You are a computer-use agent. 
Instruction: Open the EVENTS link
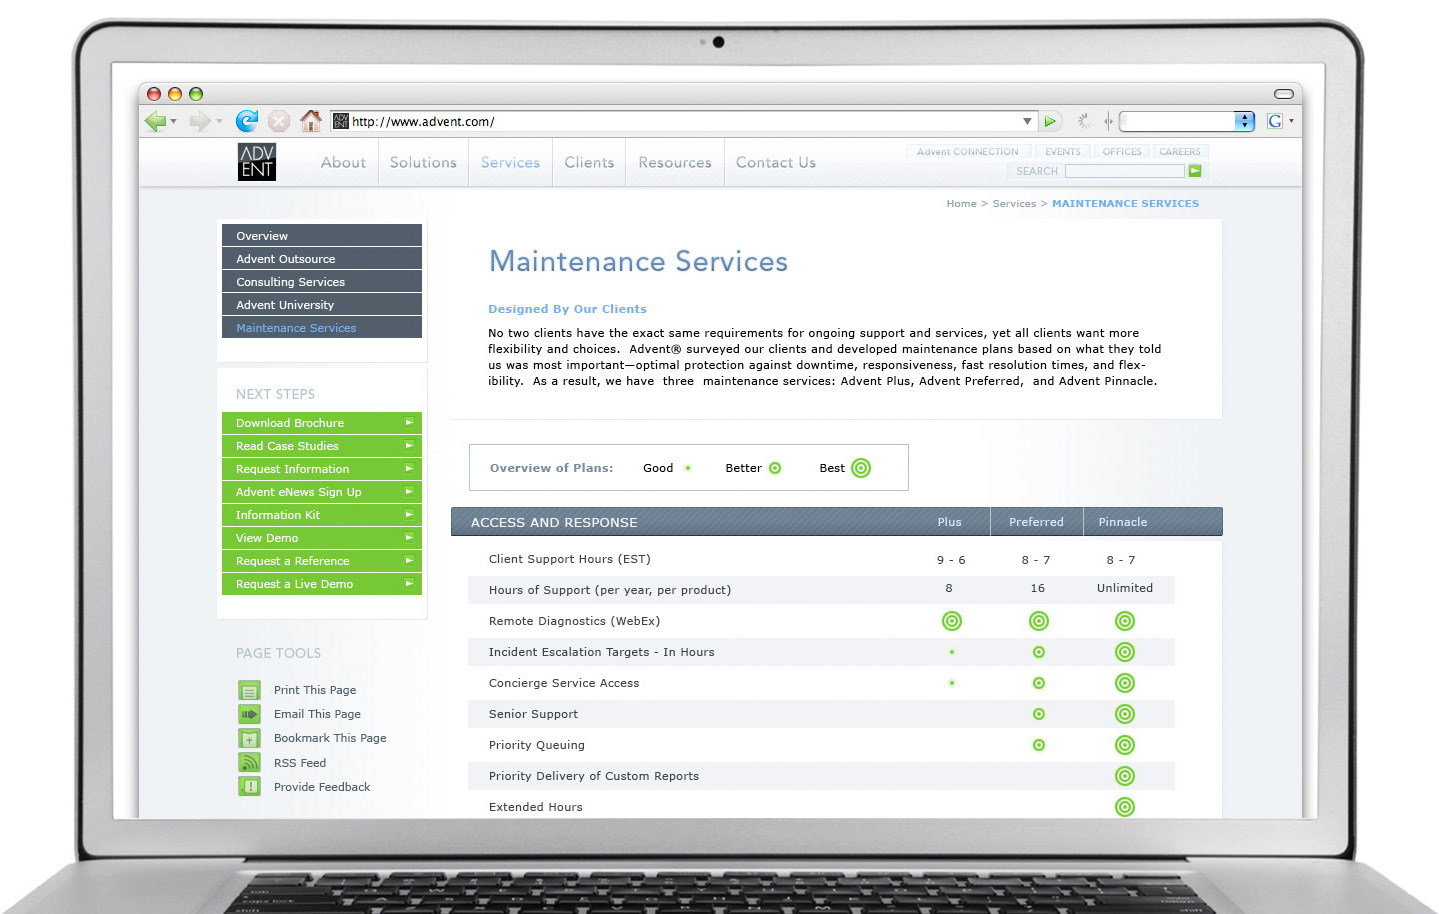1063,152
